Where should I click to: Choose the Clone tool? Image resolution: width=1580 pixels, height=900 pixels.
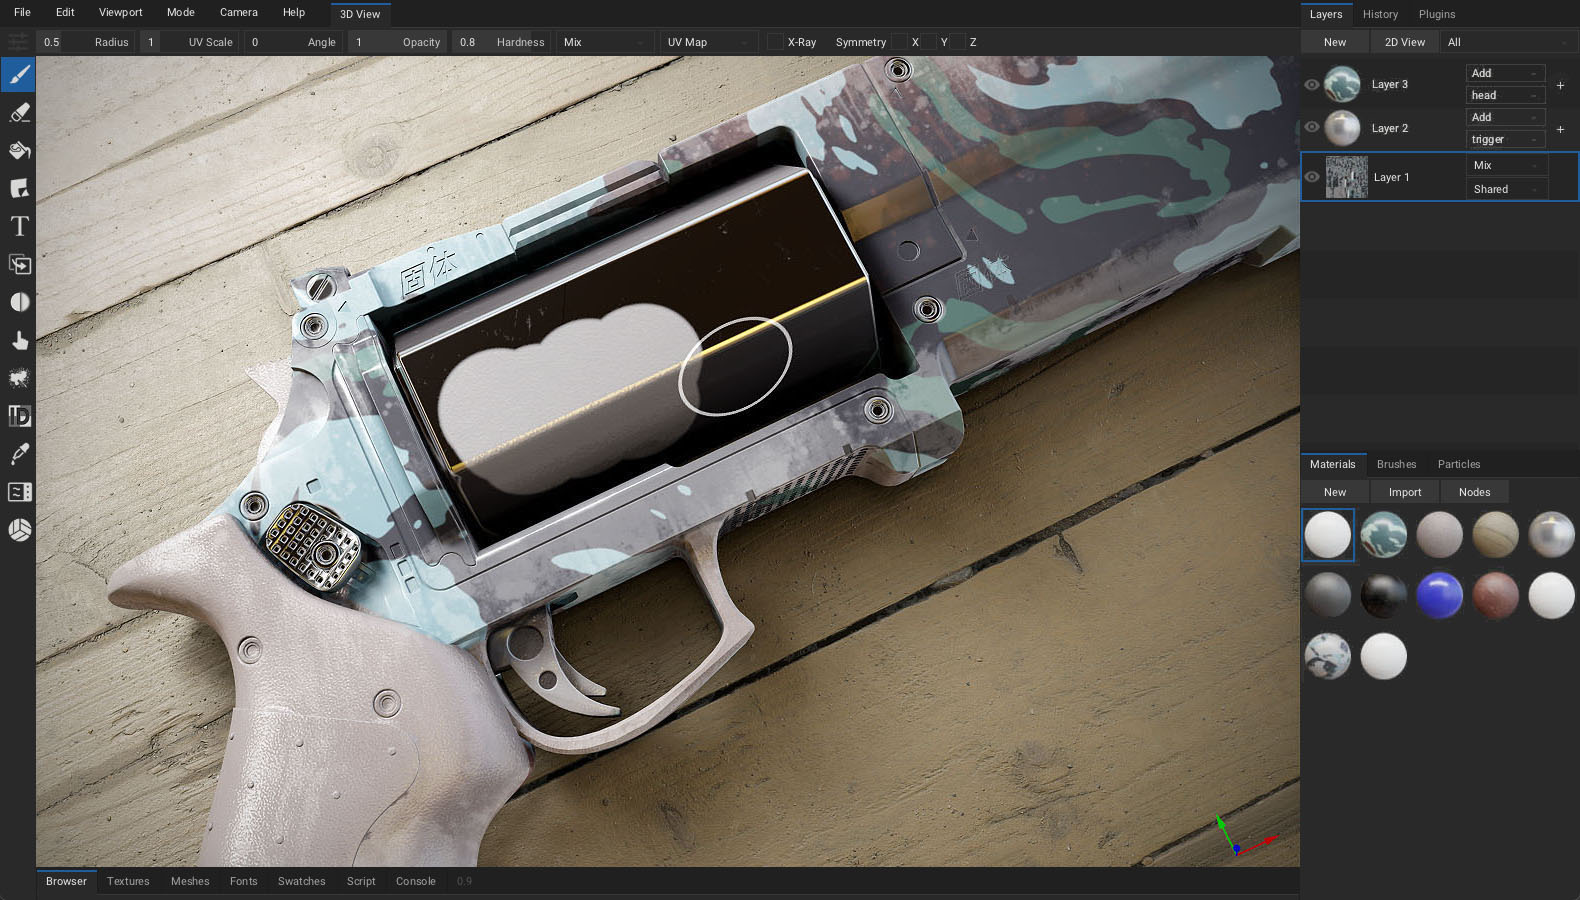tap(19, 265)
